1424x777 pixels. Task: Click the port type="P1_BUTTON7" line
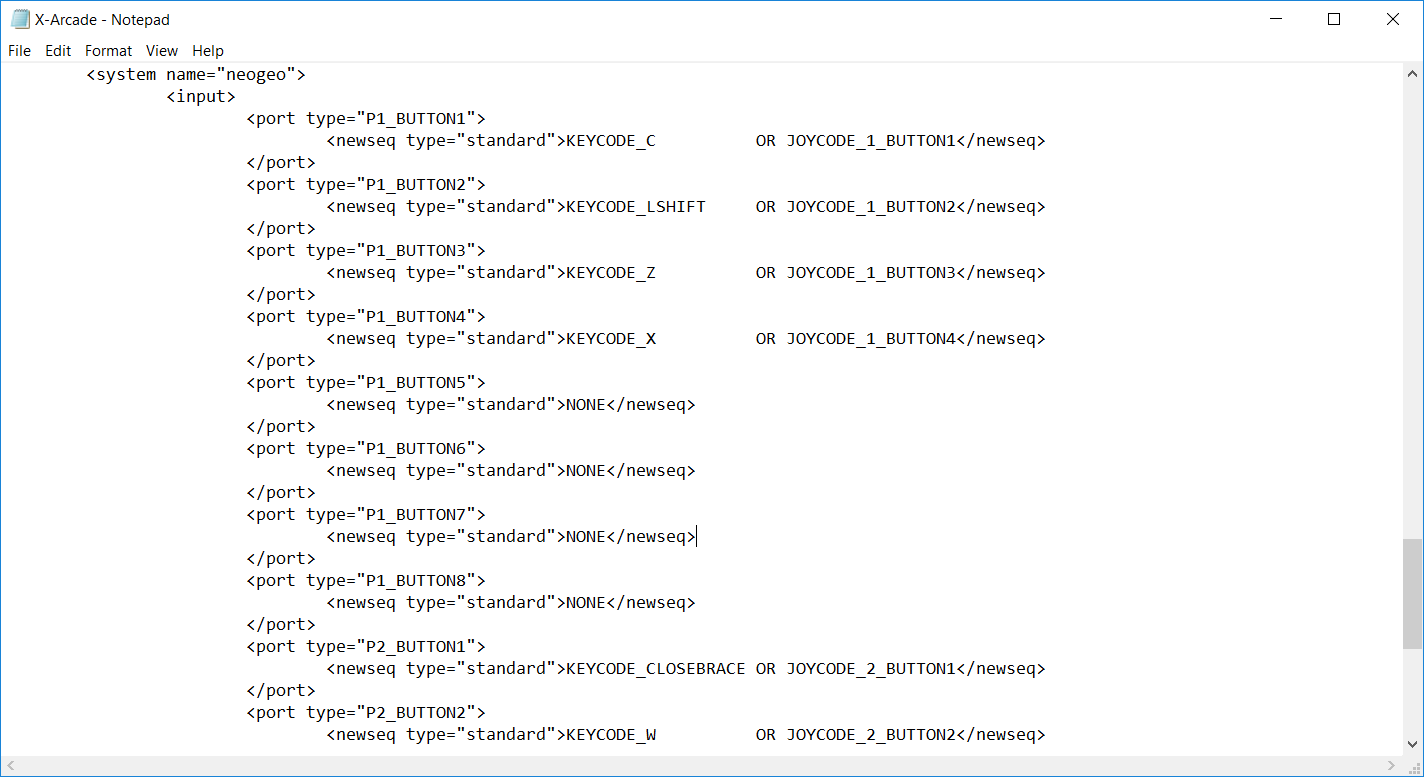pos(366,514)
